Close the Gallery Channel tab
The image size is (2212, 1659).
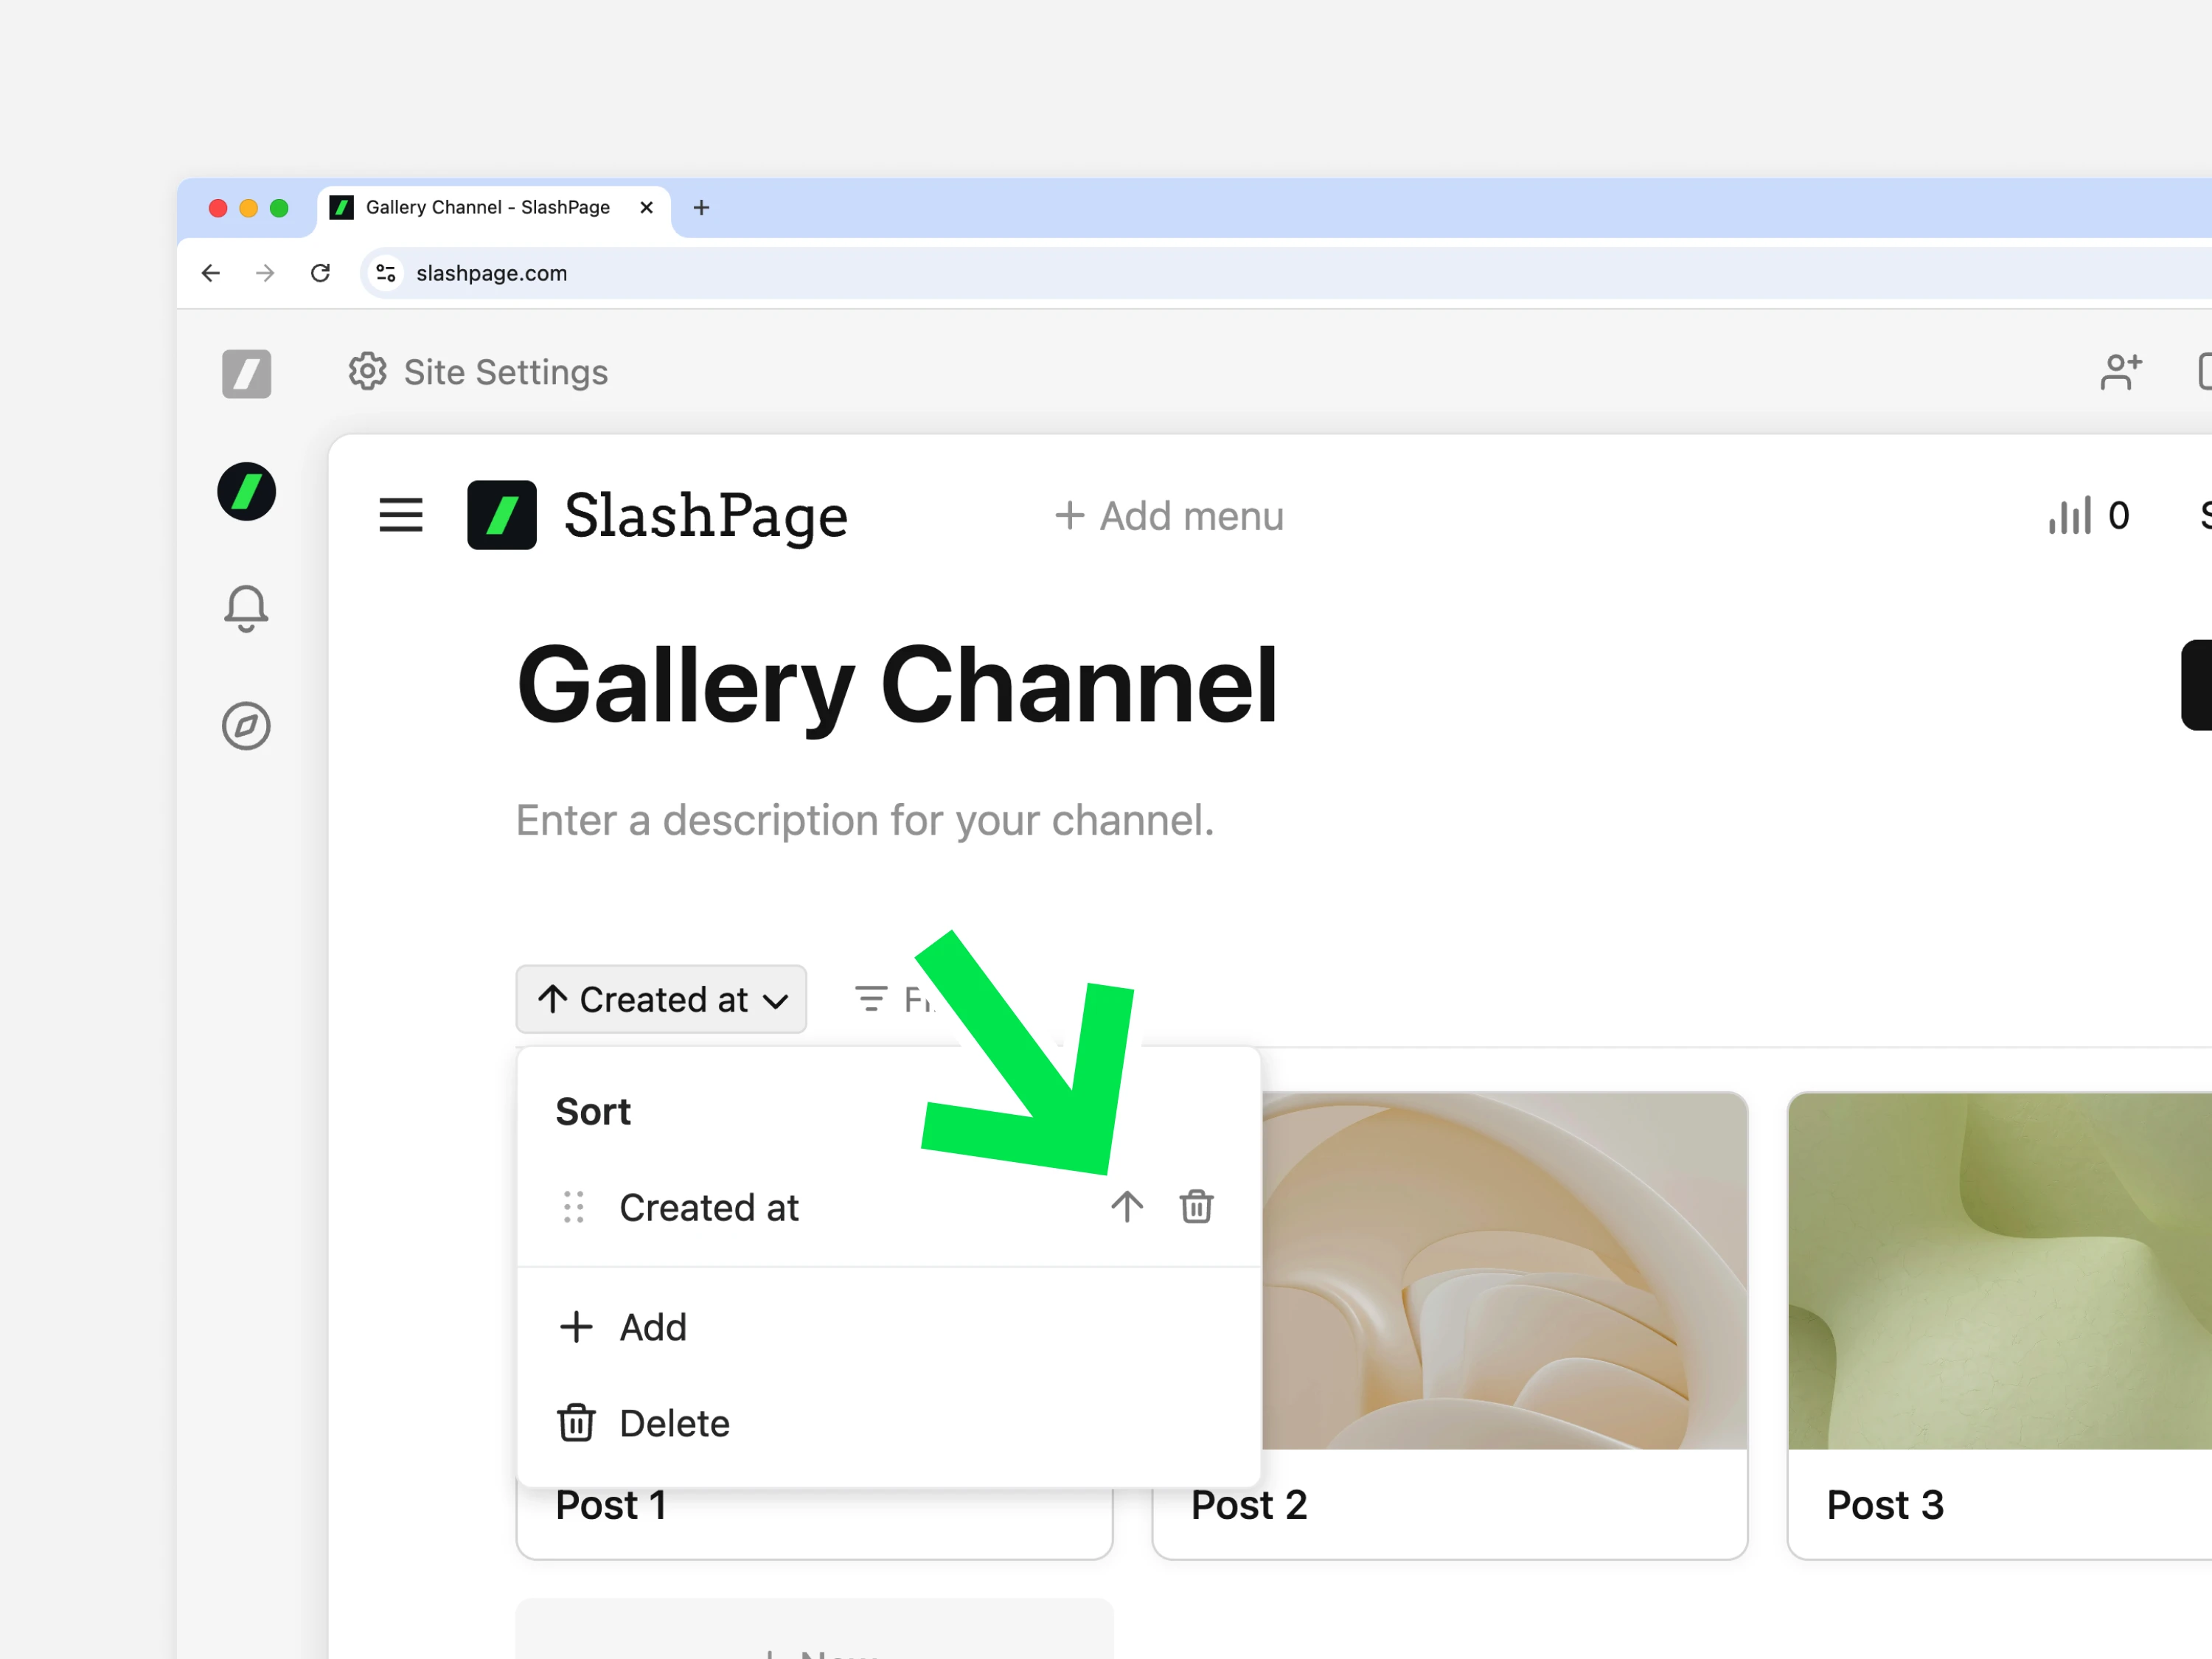click(x=646, y=207)
